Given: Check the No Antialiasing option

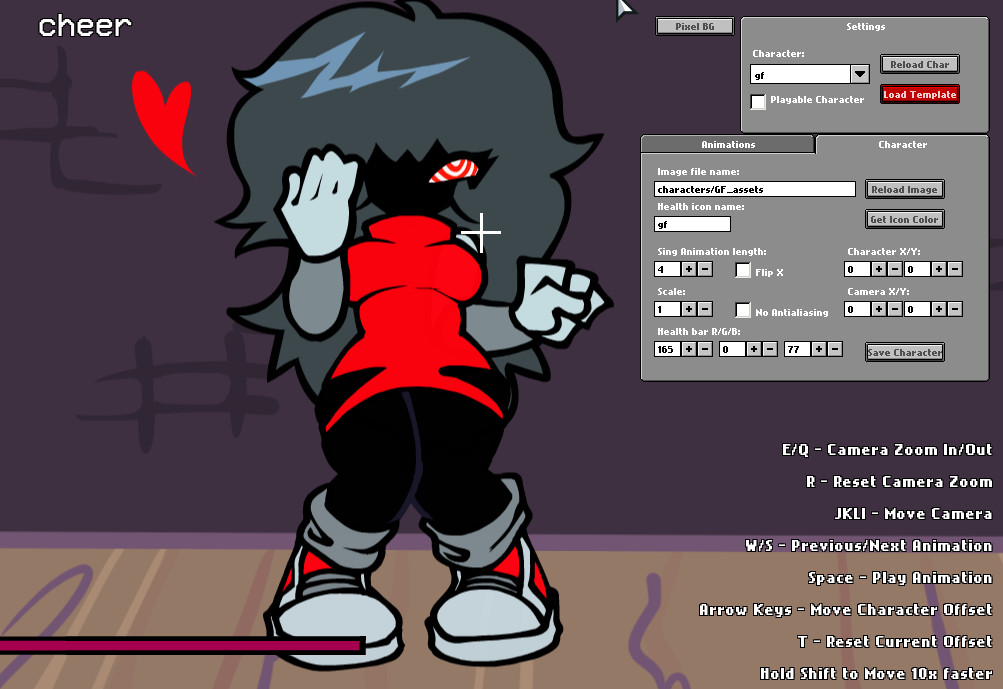Looking at the screenshot, I should pos(743,311).
